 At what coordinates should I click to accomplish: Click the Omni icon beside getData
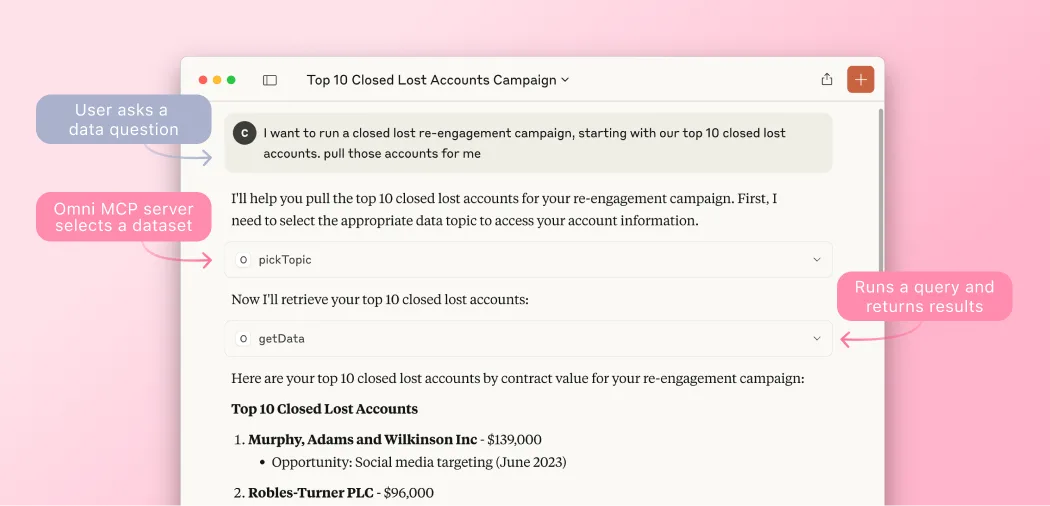[x=243, y=339]
